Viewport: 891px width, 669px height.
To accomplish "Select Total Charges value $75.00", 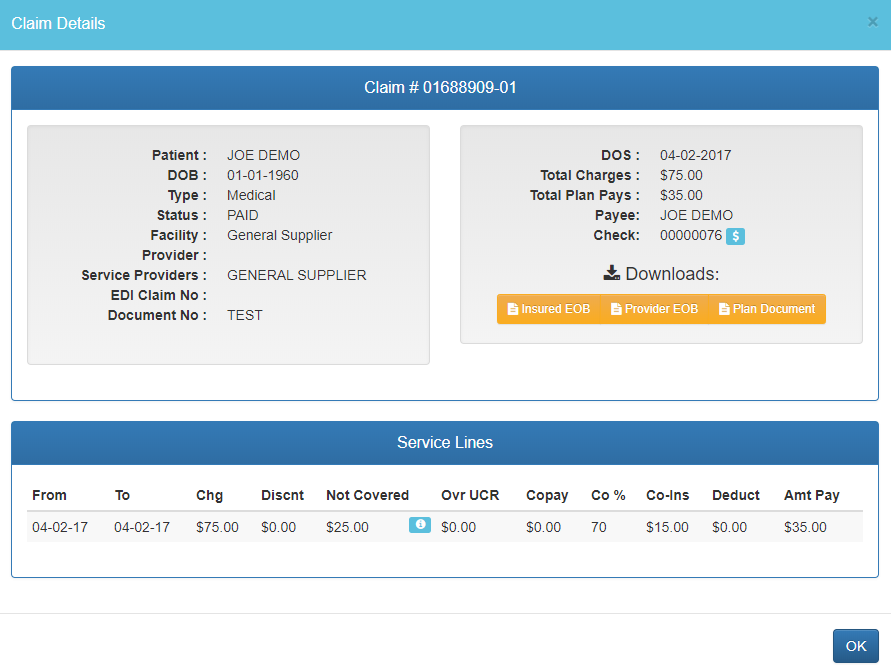I will (681, 175).
